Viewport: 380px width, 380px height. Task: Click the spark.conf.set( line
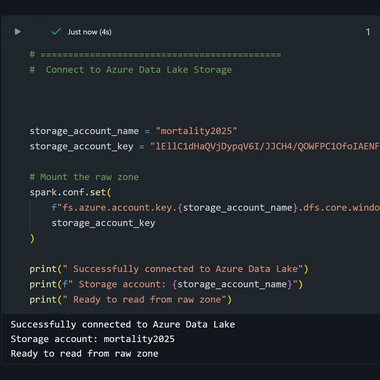pyautogui.click(x=70, y=192)
